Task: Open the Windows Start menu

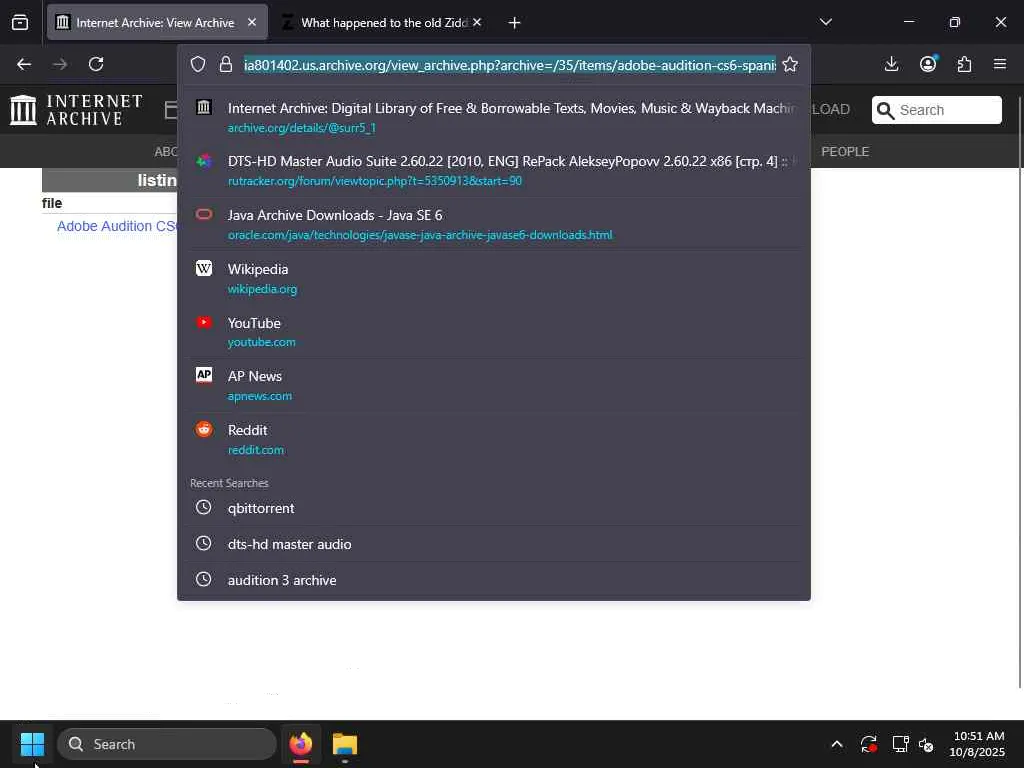Action: (32, 744)
